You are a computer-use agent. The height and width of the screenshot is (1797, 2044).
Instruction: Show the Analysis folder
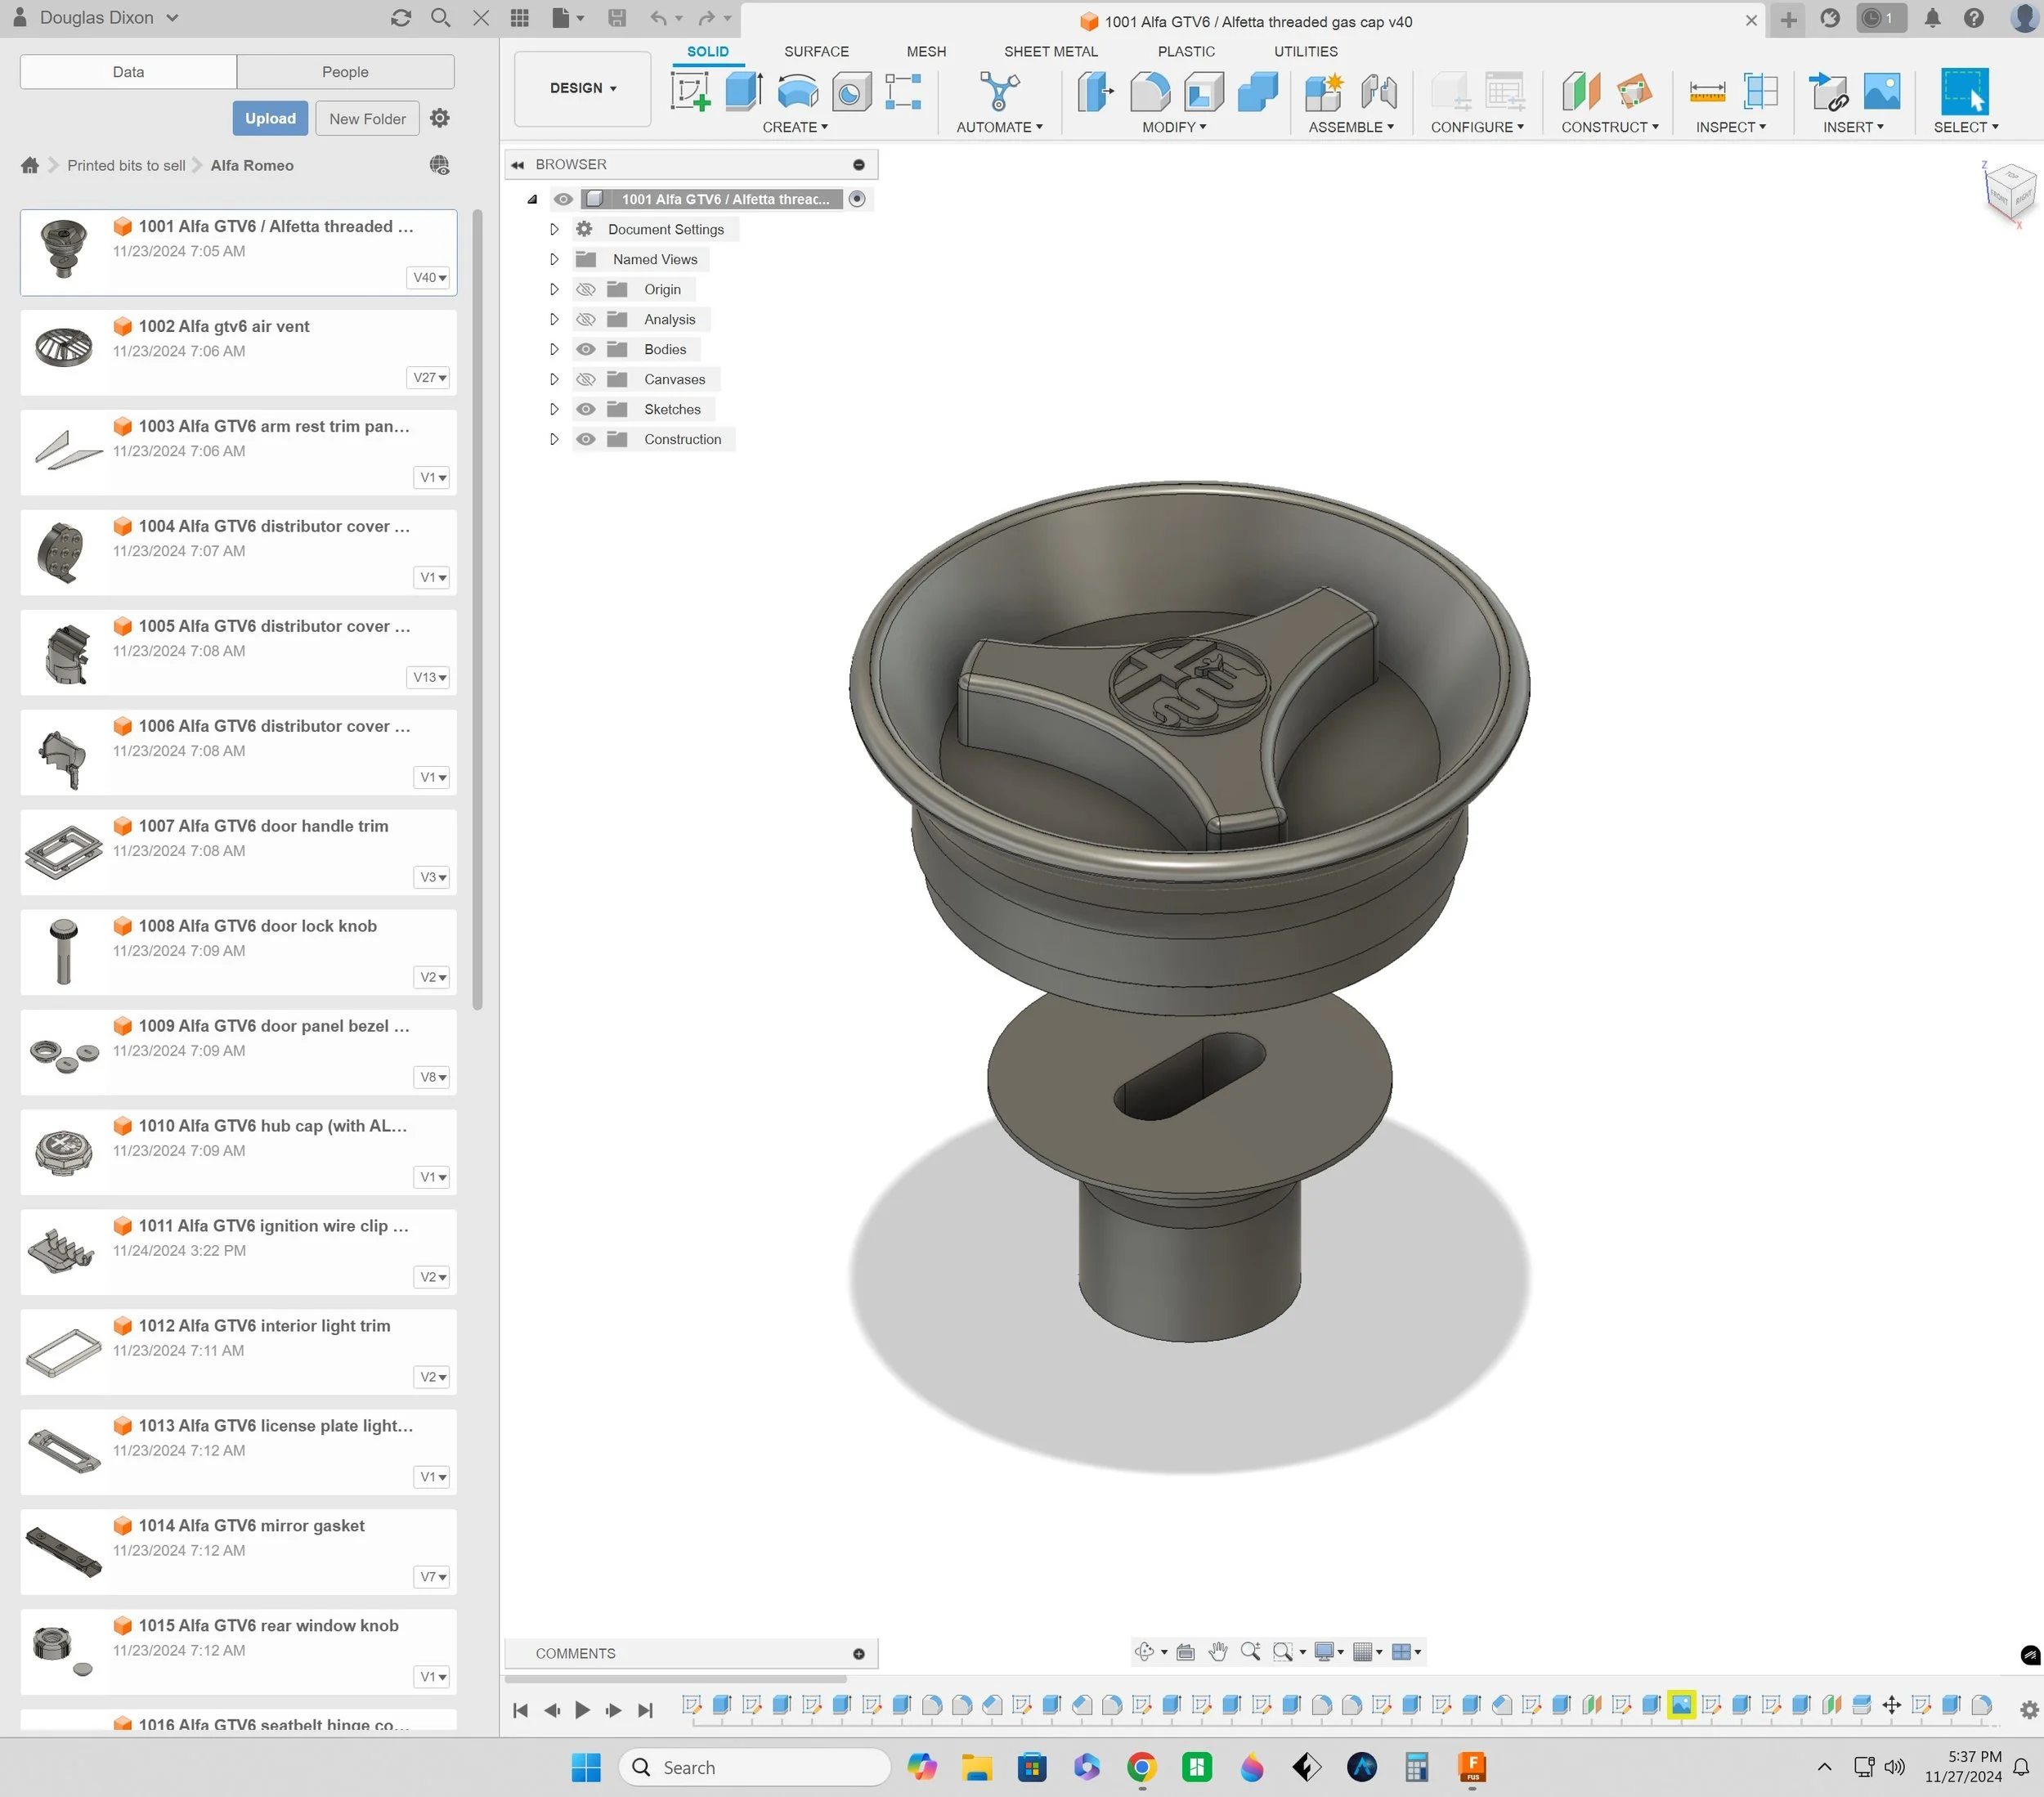coord(586,319)
